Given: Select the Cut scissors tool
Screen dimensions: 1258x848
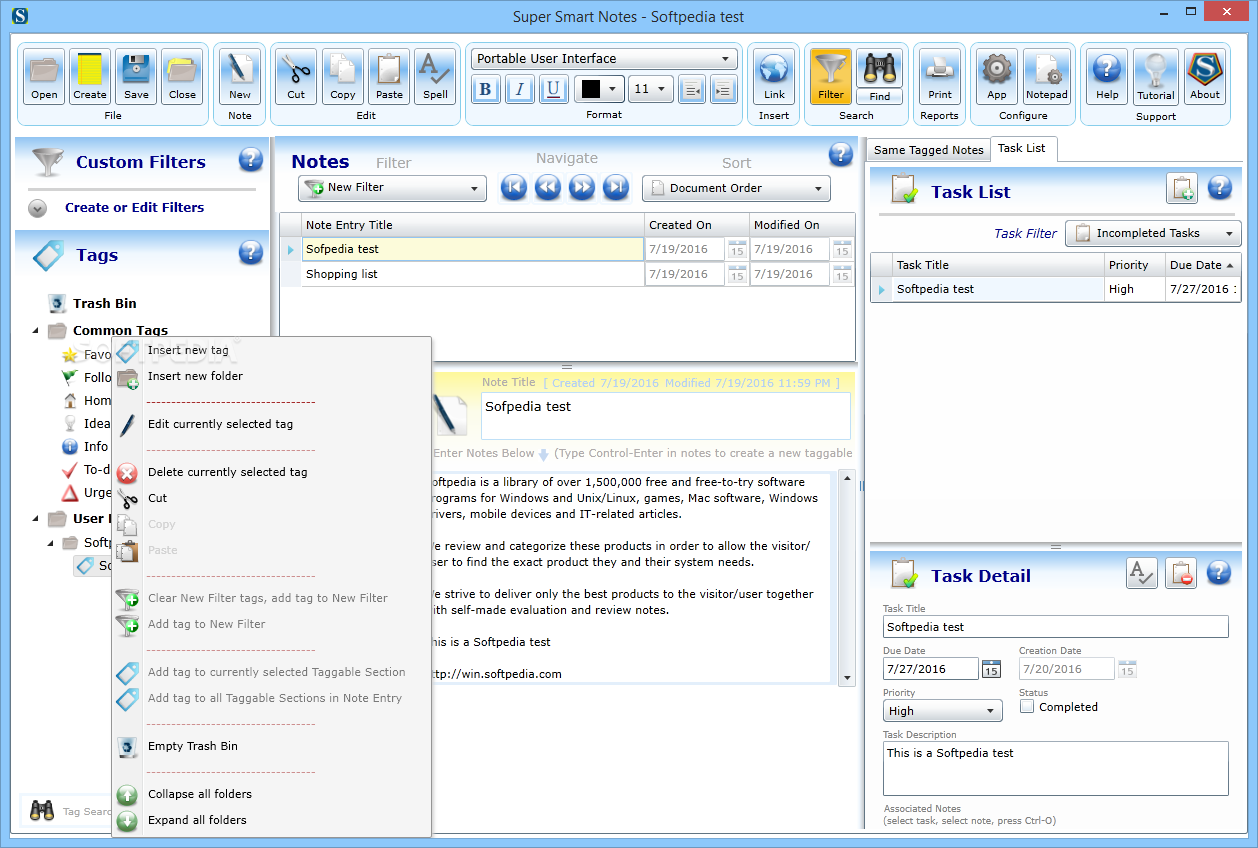Looking at the screenshot, I should click(x=296, y=76).
